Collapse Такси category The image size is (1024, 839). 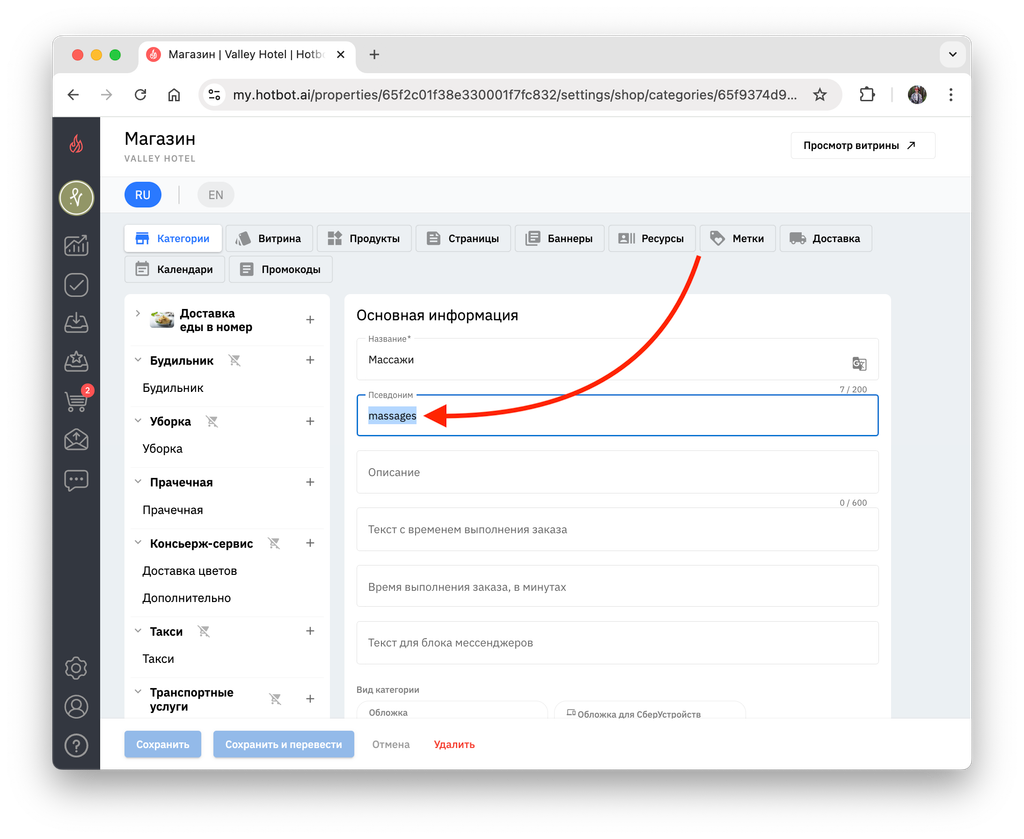tap(138, 631)
